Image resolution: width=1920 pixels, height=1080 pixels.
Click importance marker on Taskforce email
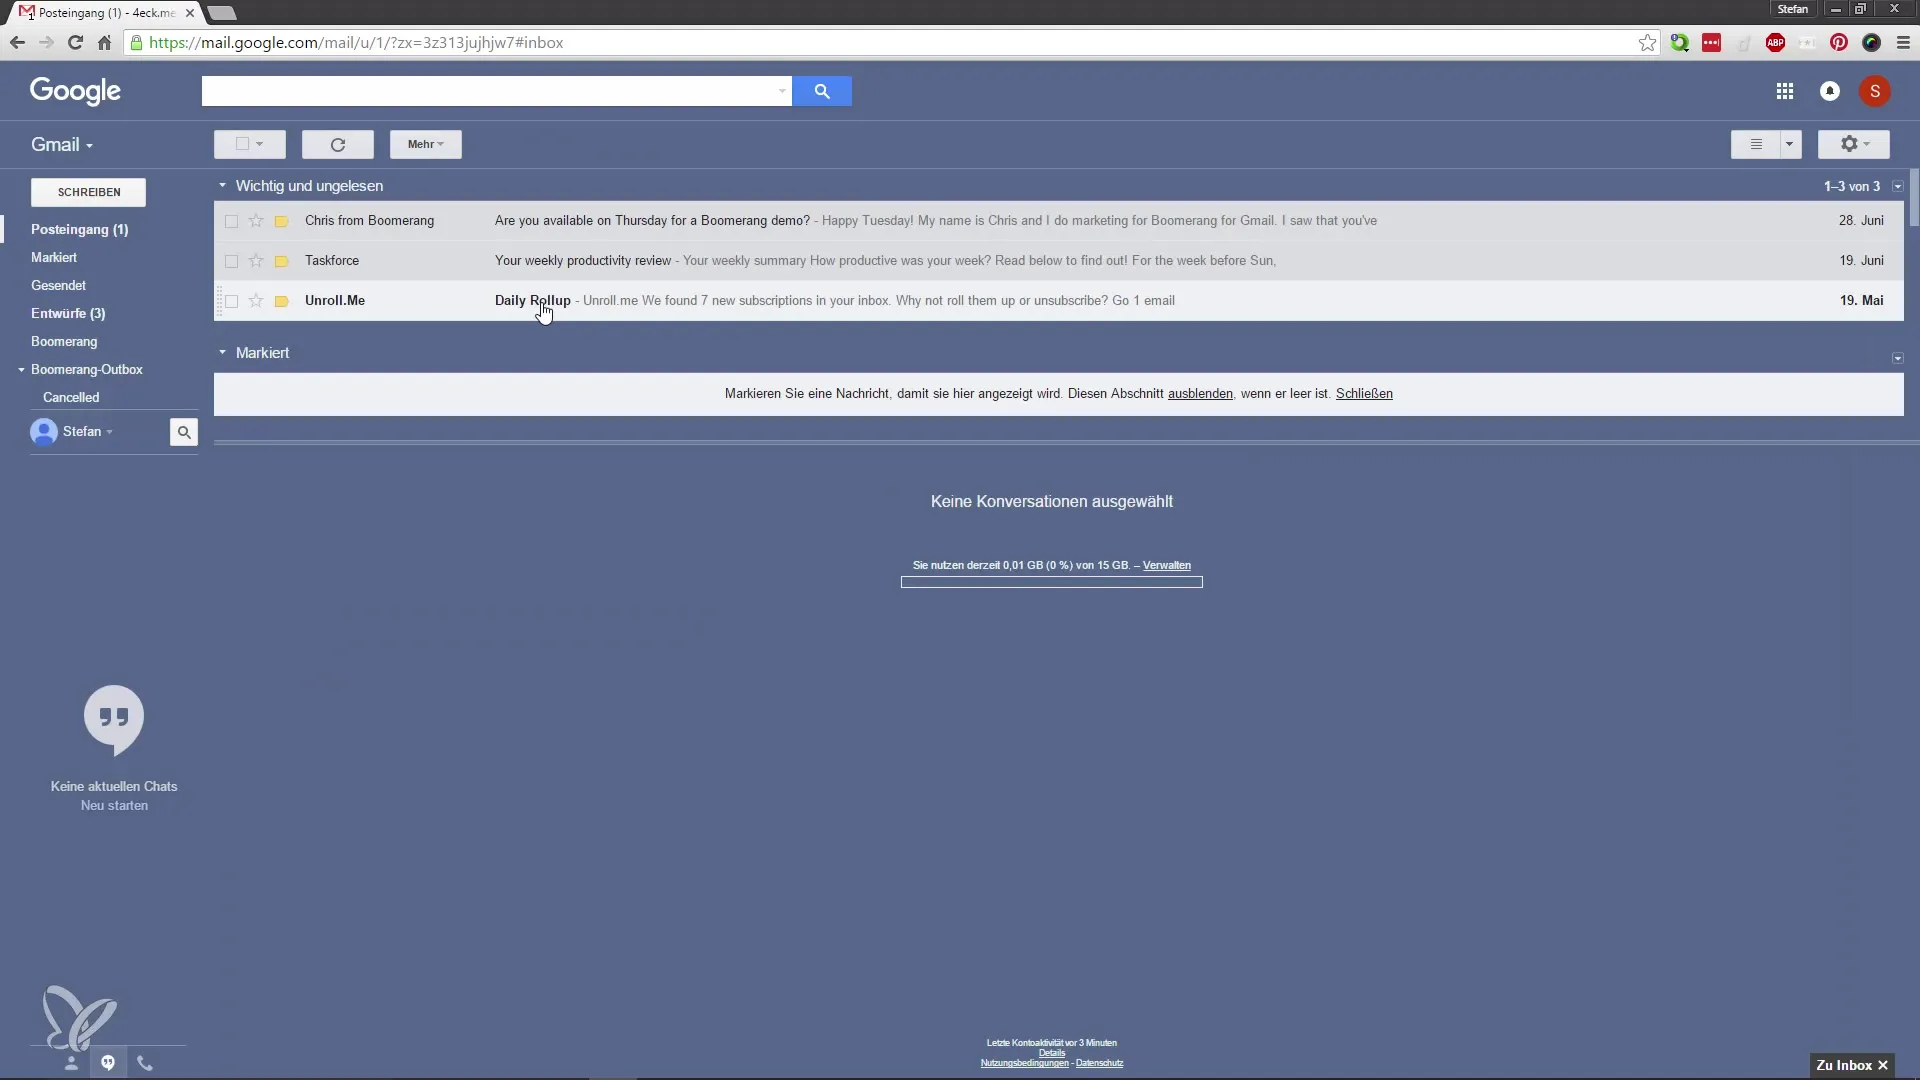[282, 261]
